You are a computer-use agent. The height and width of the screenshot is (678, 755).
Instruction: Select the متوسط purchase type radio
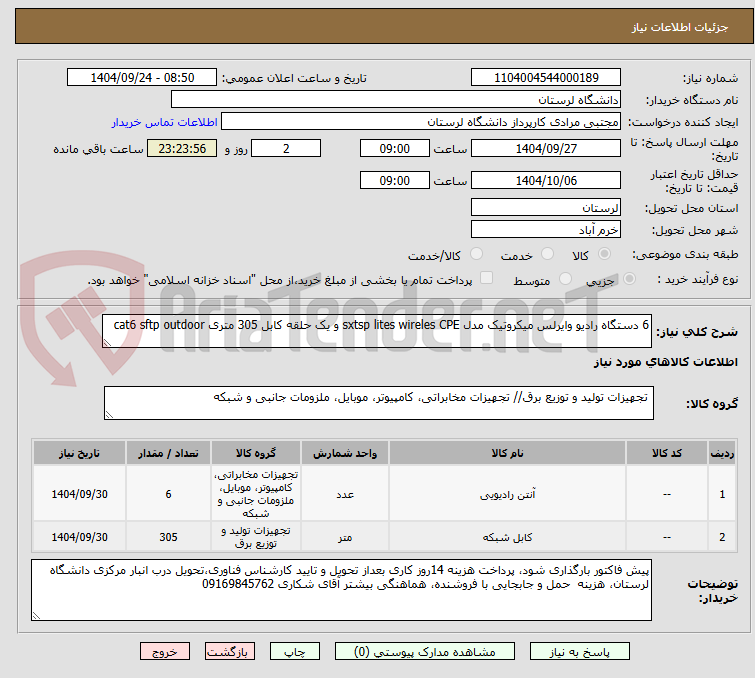tap(565, 279)
